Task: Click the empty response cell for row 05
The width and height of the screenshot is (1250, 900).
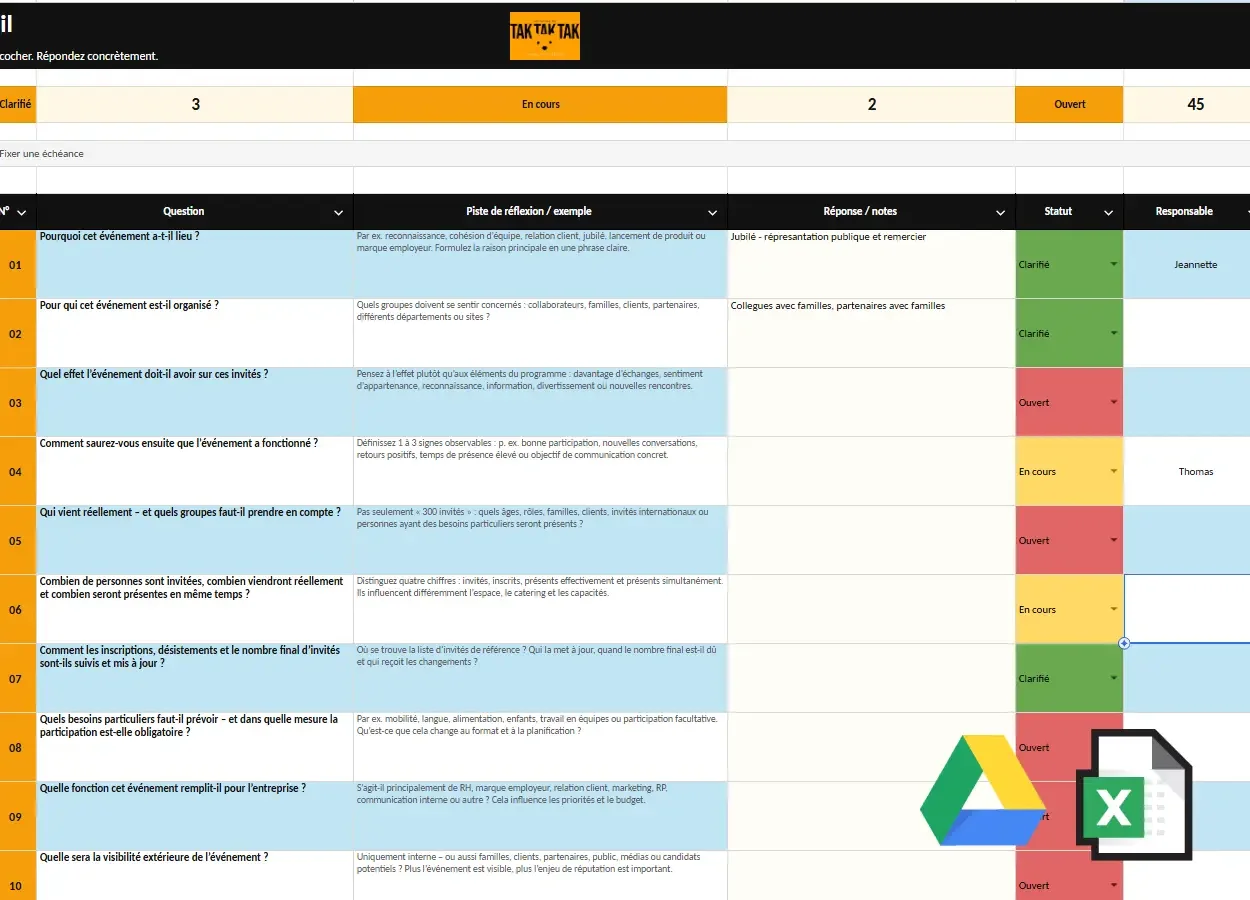Action: point(871,540)
